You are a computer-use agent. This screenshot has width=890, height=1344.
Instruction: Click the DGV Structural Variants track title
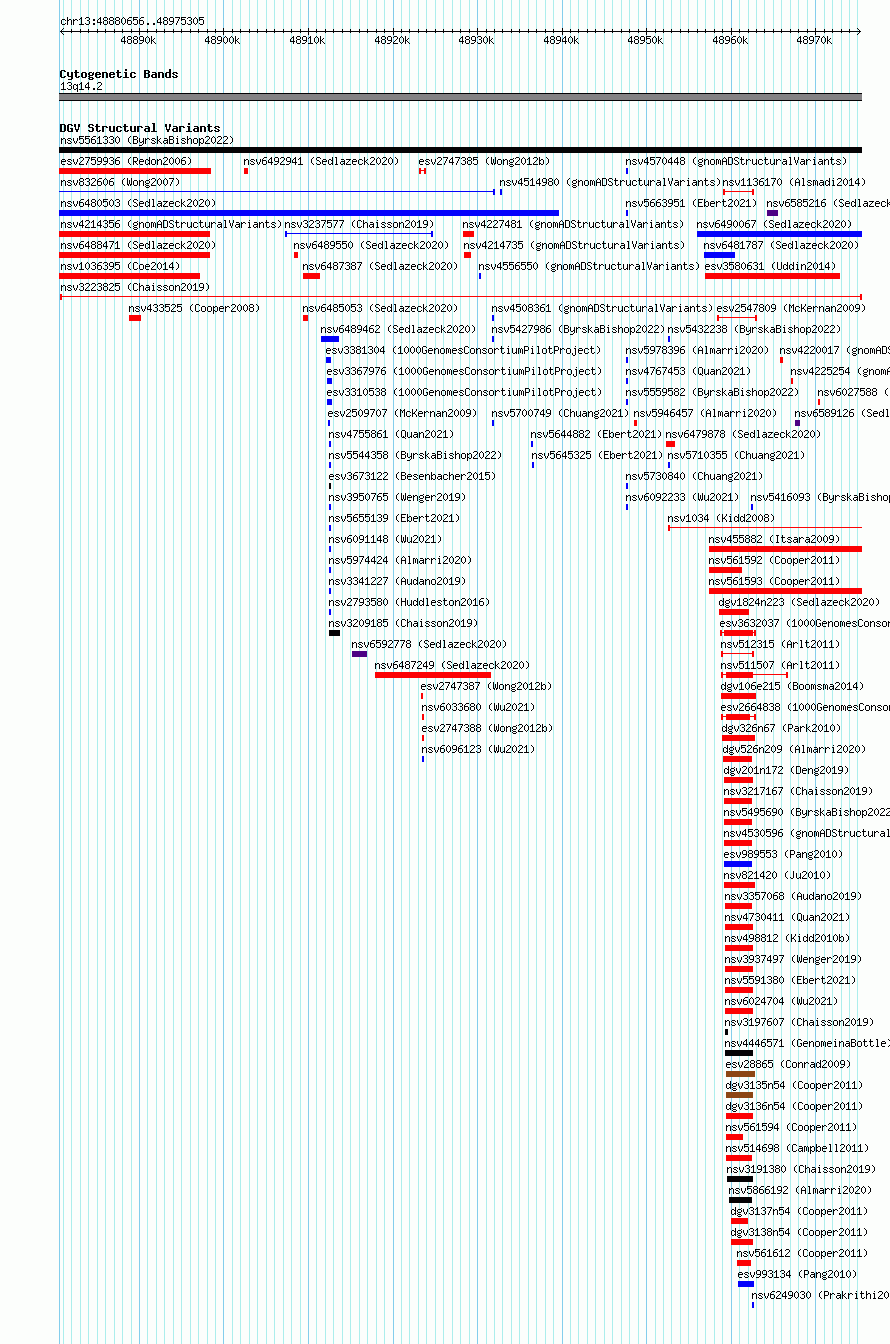(140, 128)
